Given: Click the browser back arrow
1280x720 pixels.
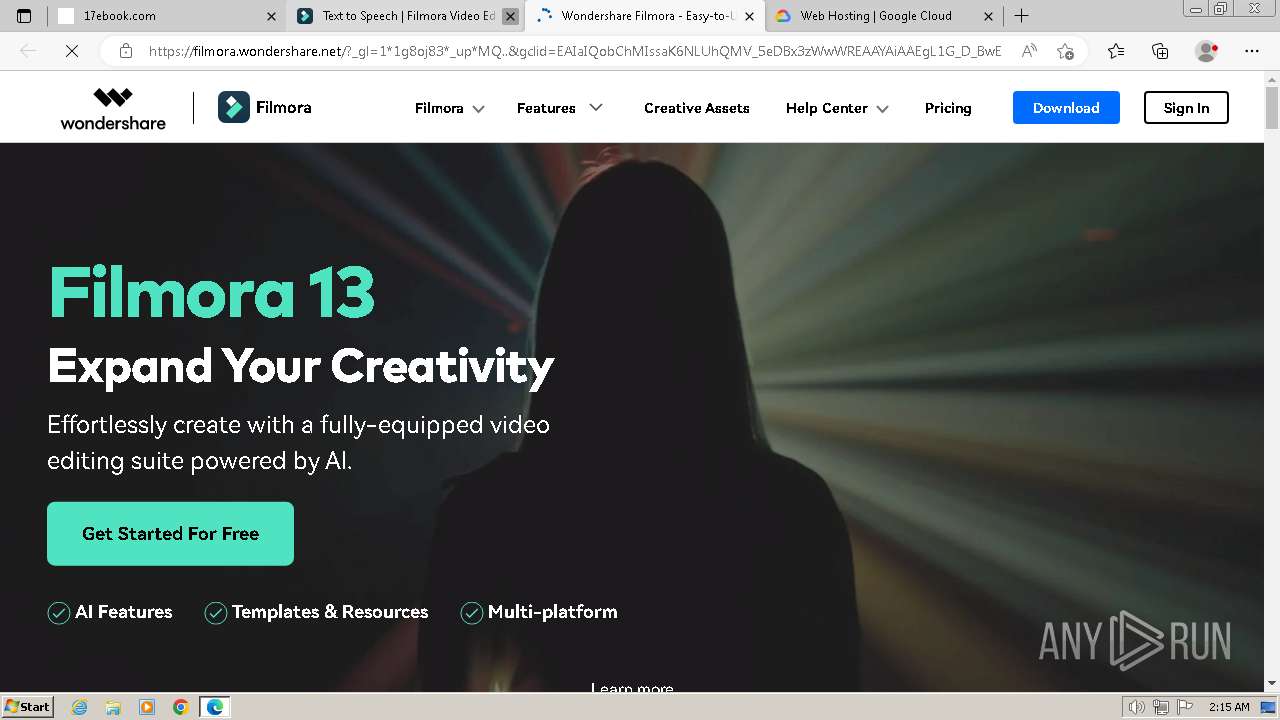Looking at the screenshot, I should (x=28, y=51).
